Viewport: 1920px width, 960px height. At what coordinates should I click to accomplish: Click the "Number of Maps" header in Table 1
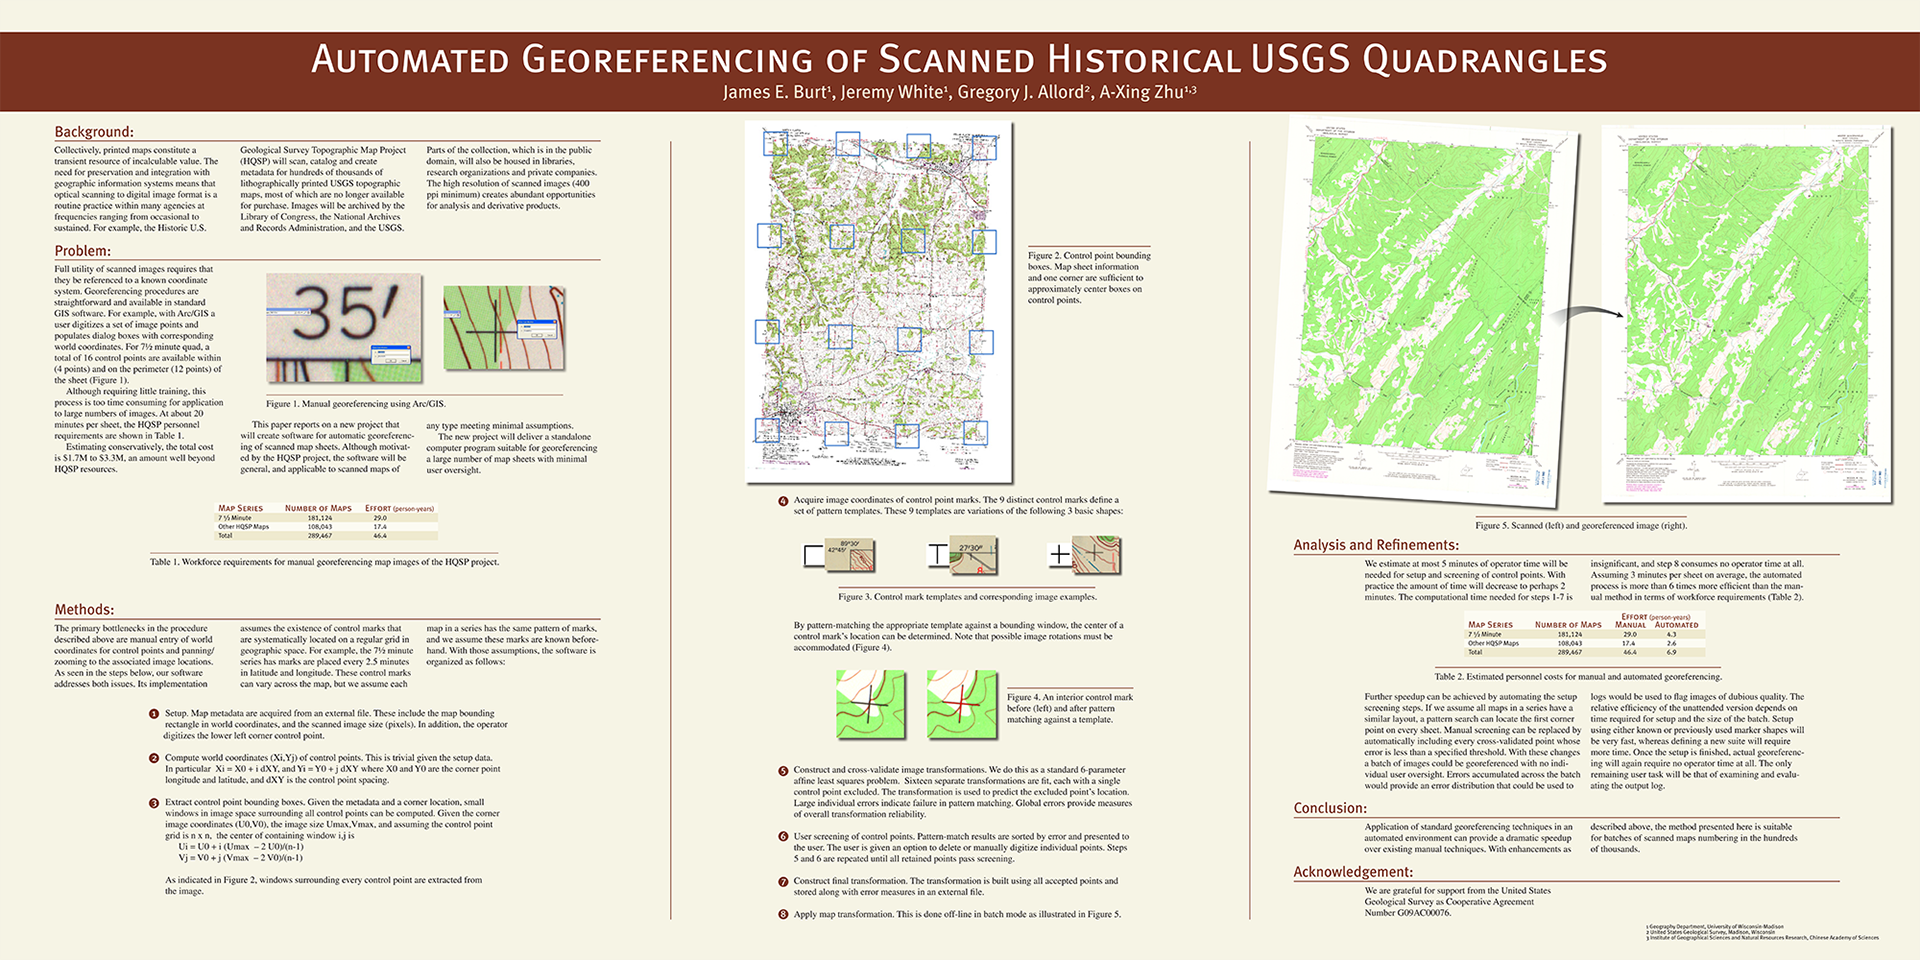[x=318, y=508]
